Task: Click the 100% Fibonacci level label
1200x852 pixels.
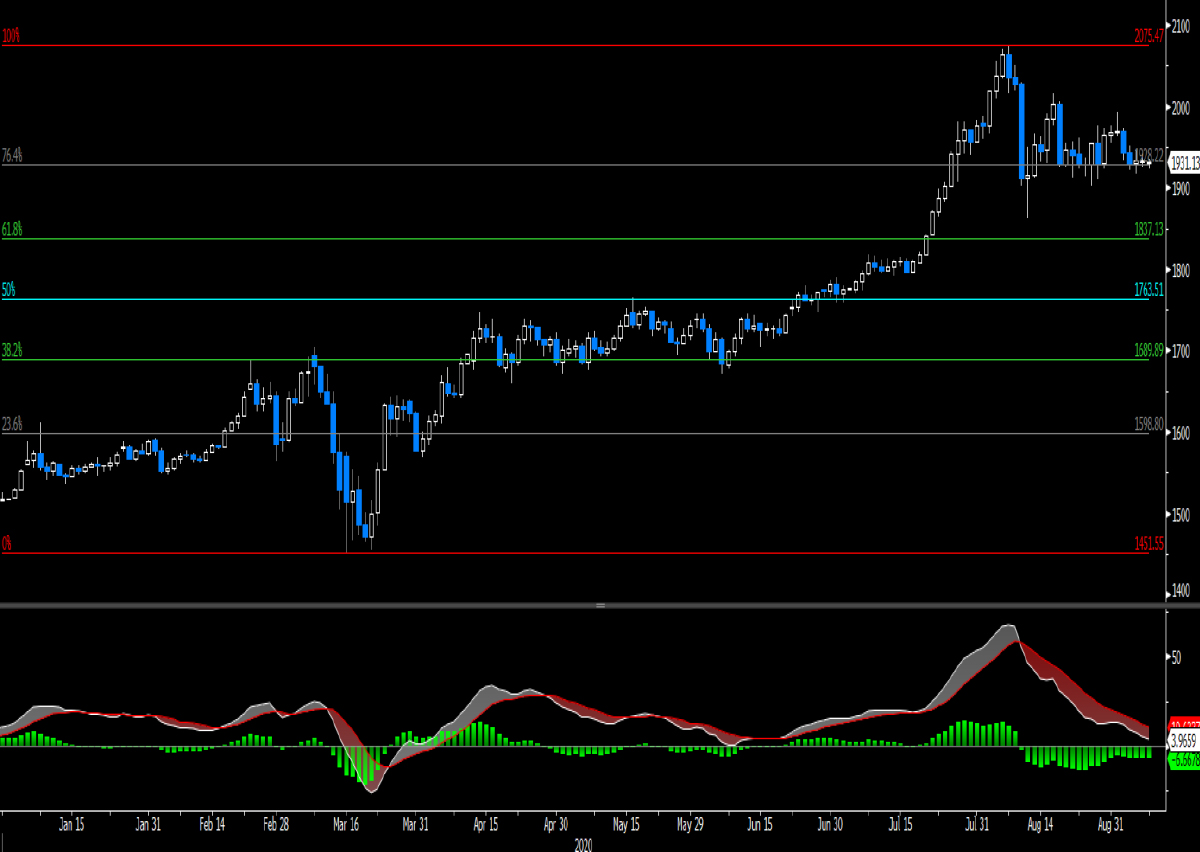Action: tap(11, 36)
